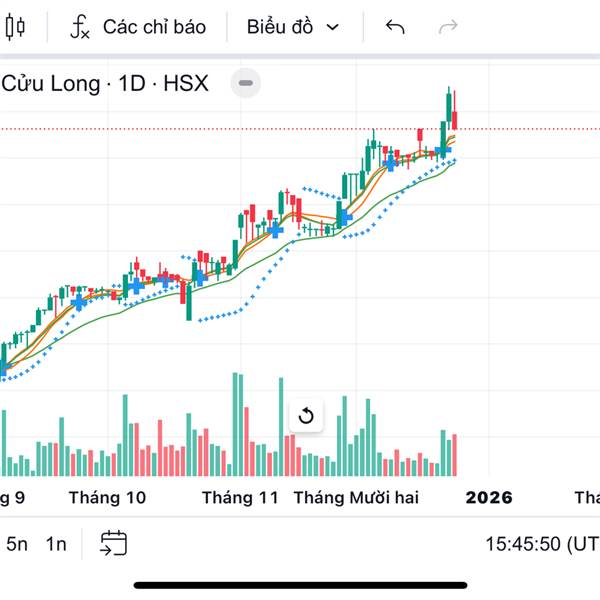Open the candlestick chart type selector
The width and height of the screenshot is (600, 600).
(15, 28)
